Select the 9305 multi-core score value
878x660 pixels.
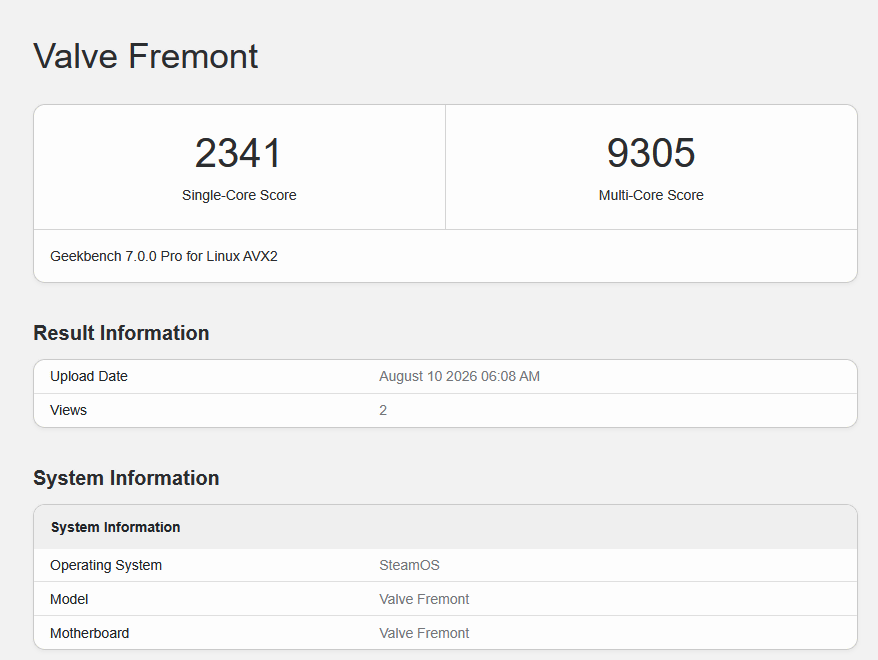(651, 153)
